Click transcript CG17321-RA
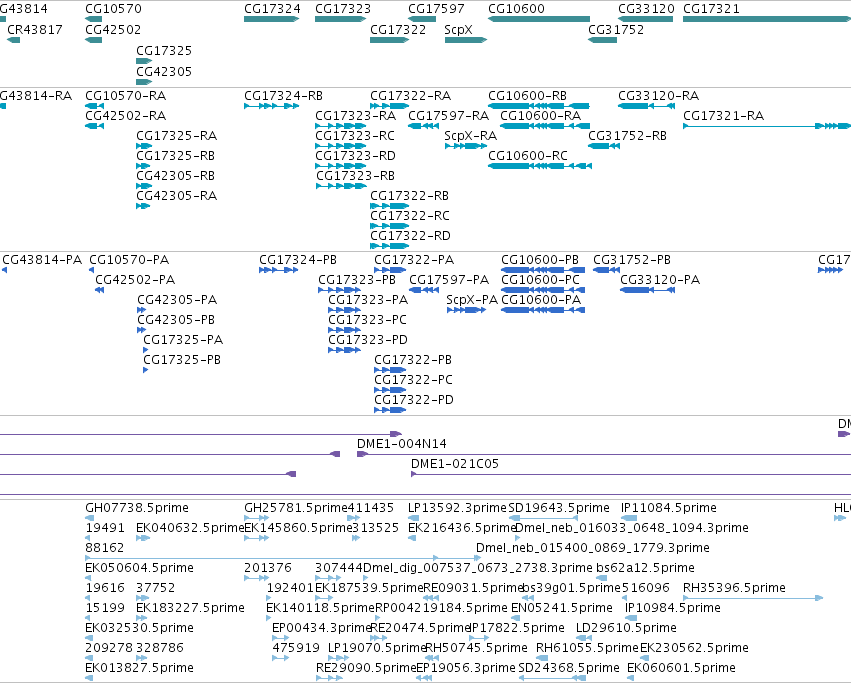Screen dimensions: 851x683 767,126
